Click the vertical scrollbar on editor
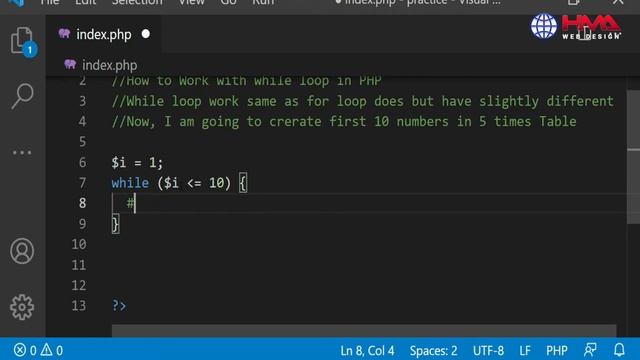Viewport: 640px width, 360px height. (x=633, y=157)
